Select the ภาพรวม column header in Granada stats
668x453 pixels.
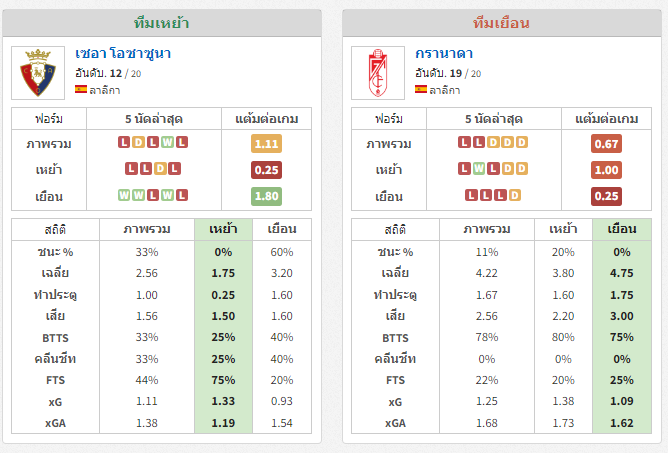(x=487, y=229)
